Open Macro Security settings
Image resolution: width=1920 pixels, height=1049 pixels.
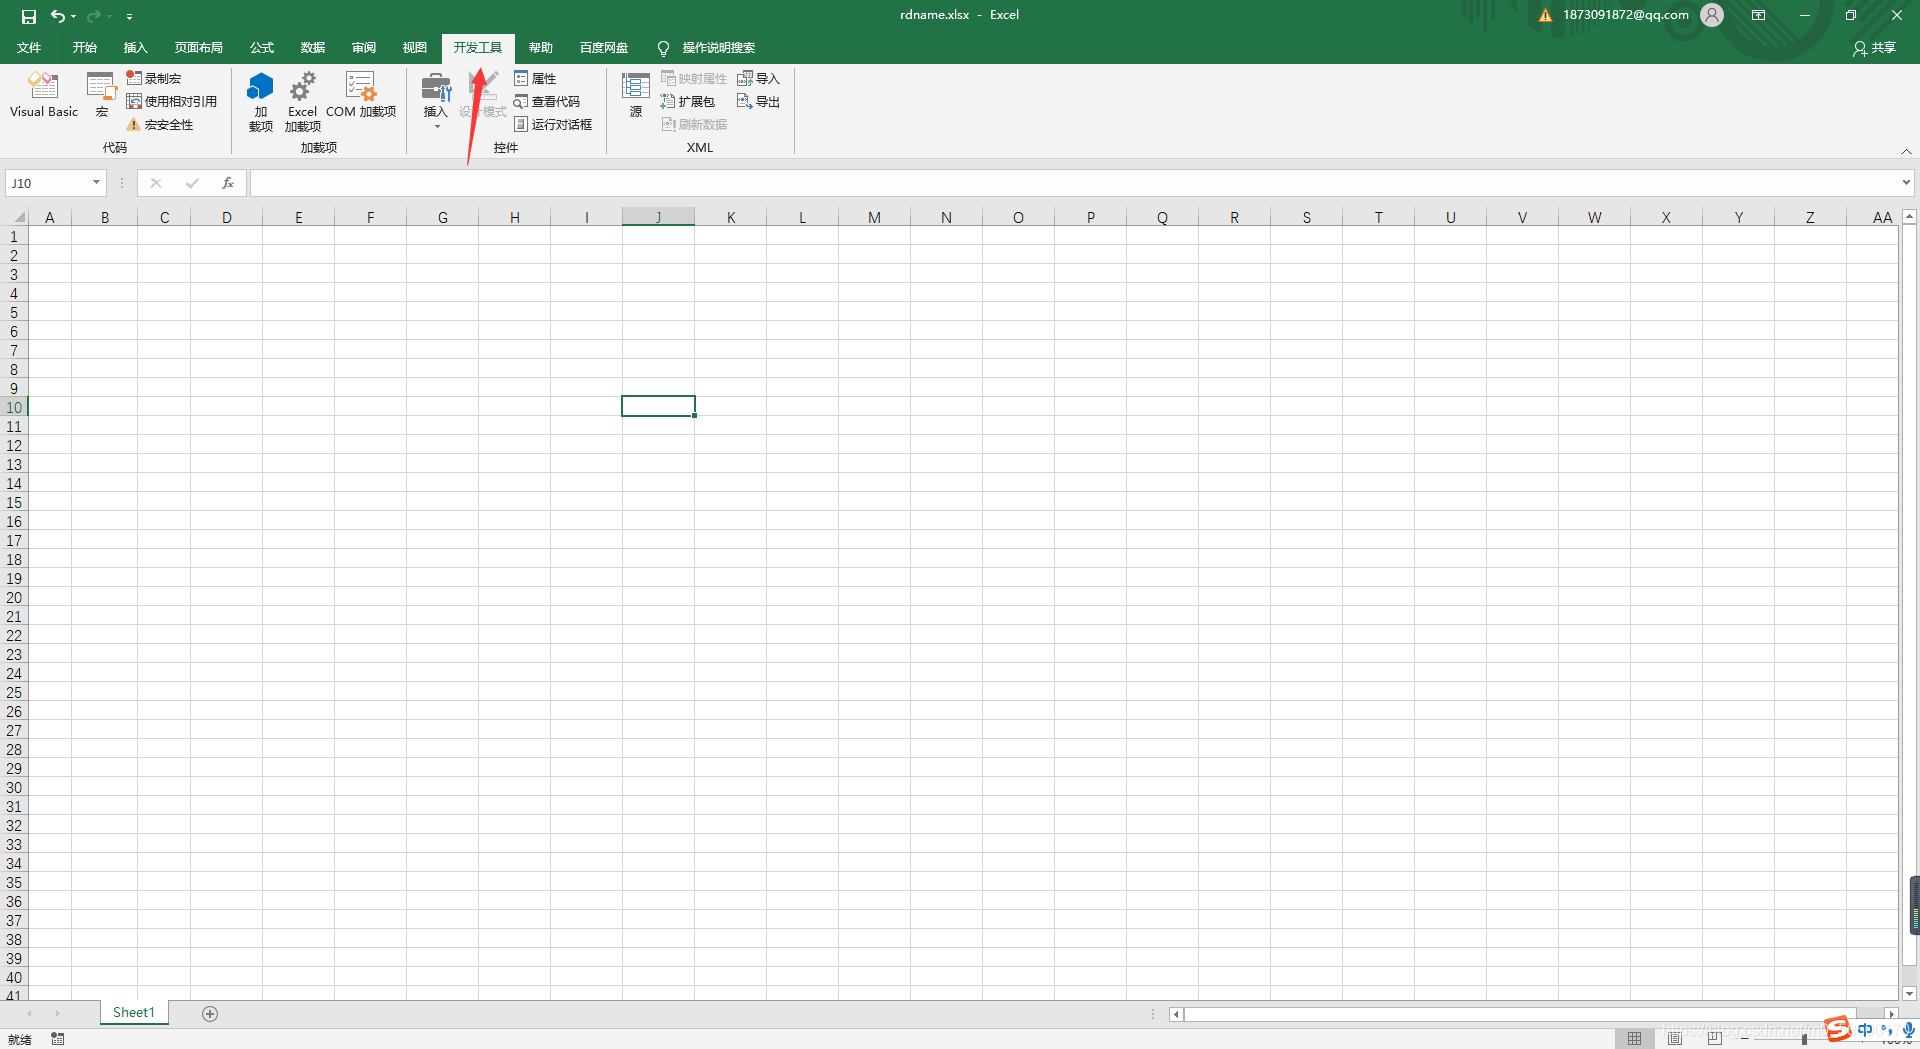coord(160,124)
